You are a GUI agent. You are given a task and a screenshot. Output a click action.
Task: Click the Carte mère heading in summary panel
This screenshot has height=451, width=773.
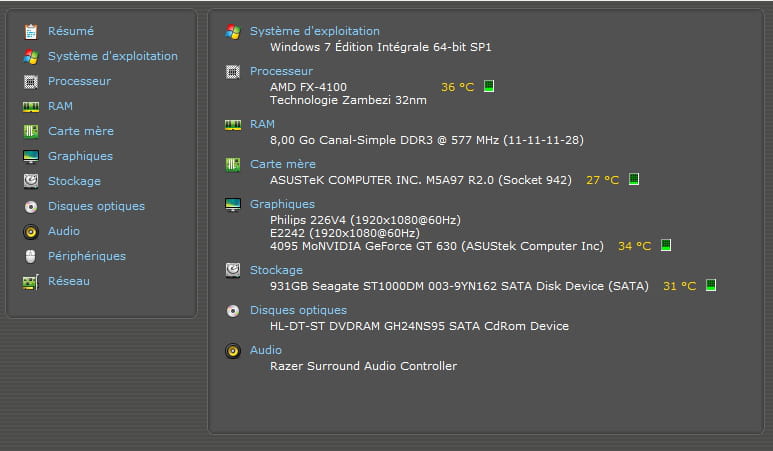tap(282, 164)
